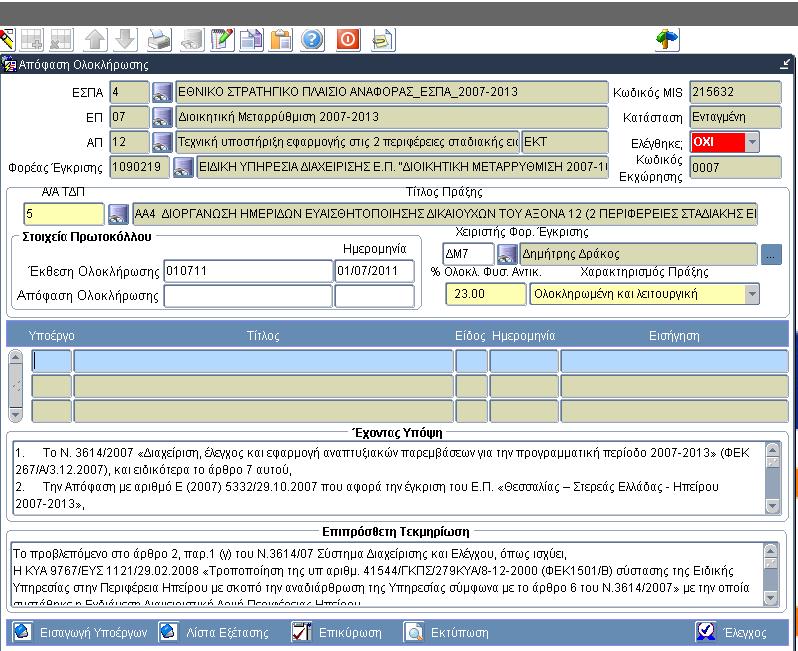Click the Είδος column header

[470, 336]
